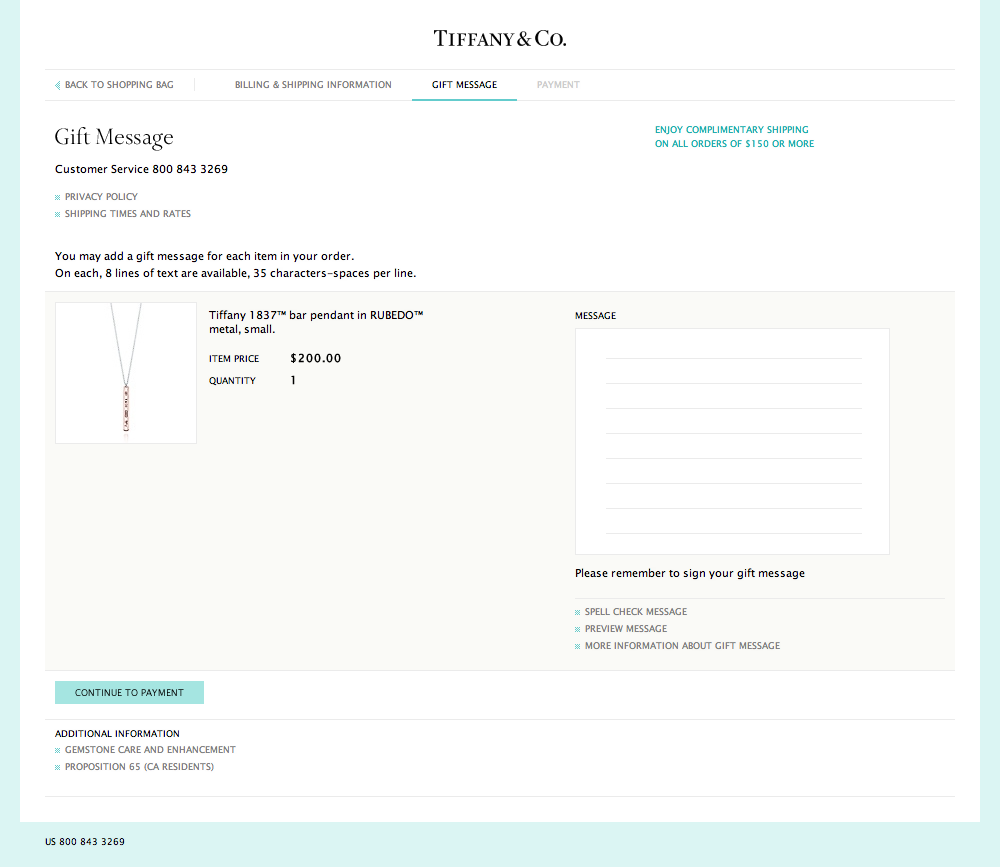This screenshot has height=867, width=1000.
Task: Open Preview Message
Action: 625,628
